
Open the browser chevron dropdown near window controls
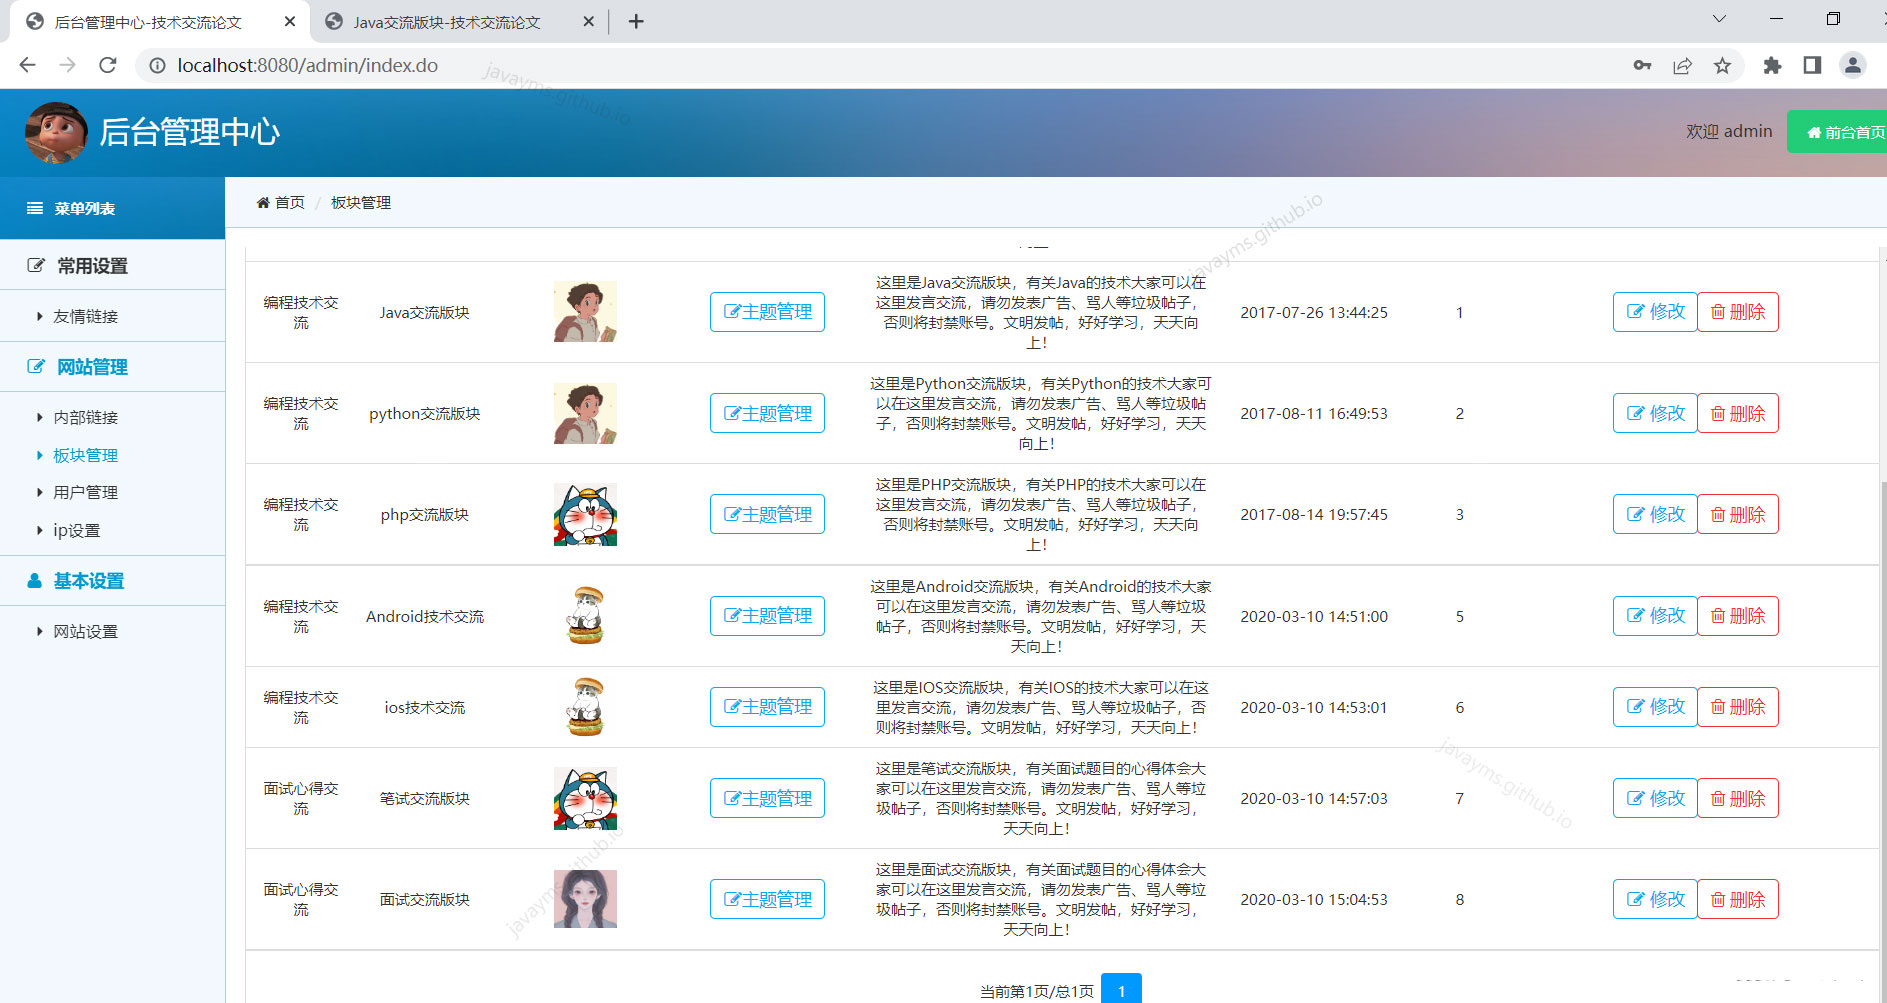point(1719,18)
